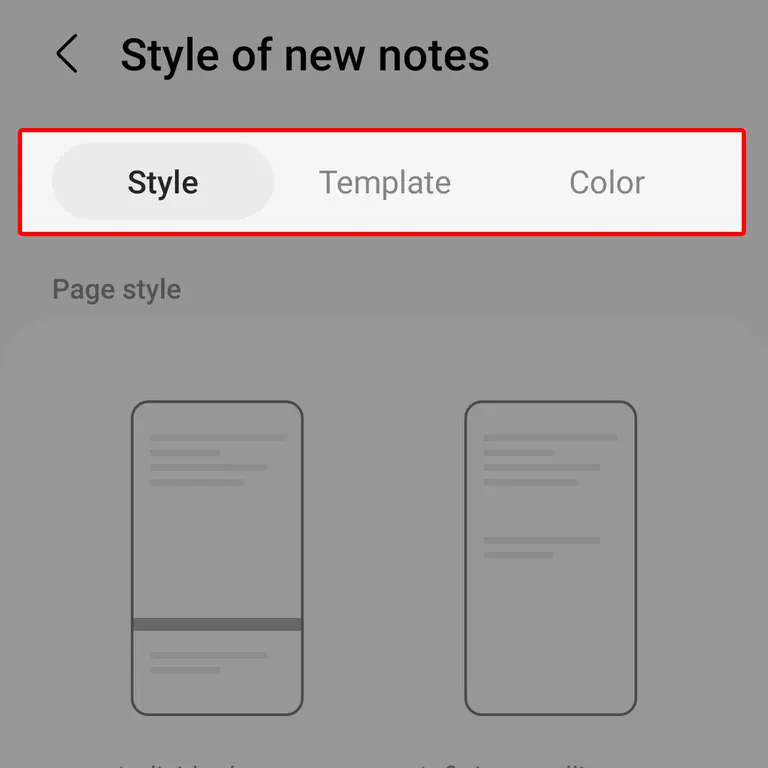Switch to the Template tab
Screen dimensions: 768x768
[x=385, y=182]
